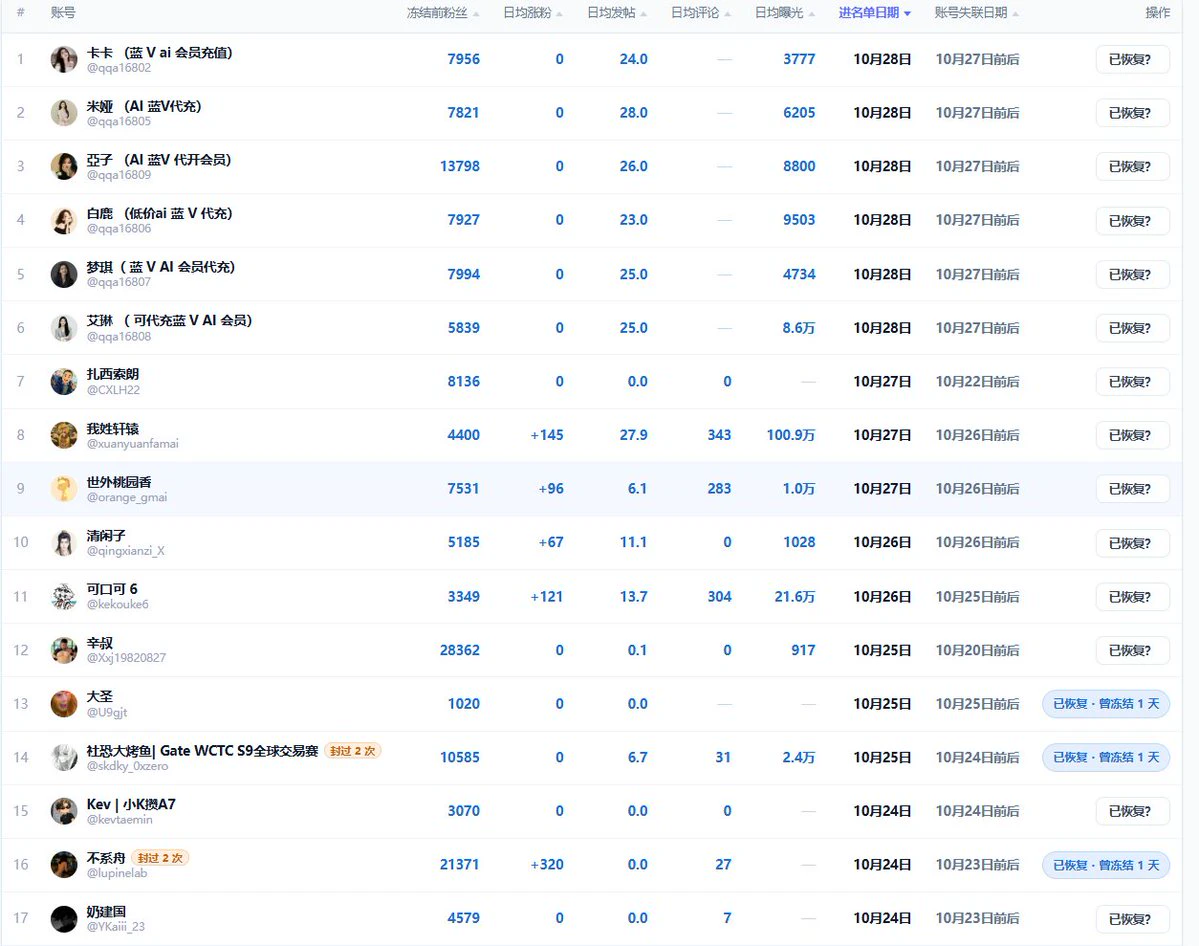Click the handle @kekouke6
This screenshot has width=1199, height=946.
[x=118, y=604]
